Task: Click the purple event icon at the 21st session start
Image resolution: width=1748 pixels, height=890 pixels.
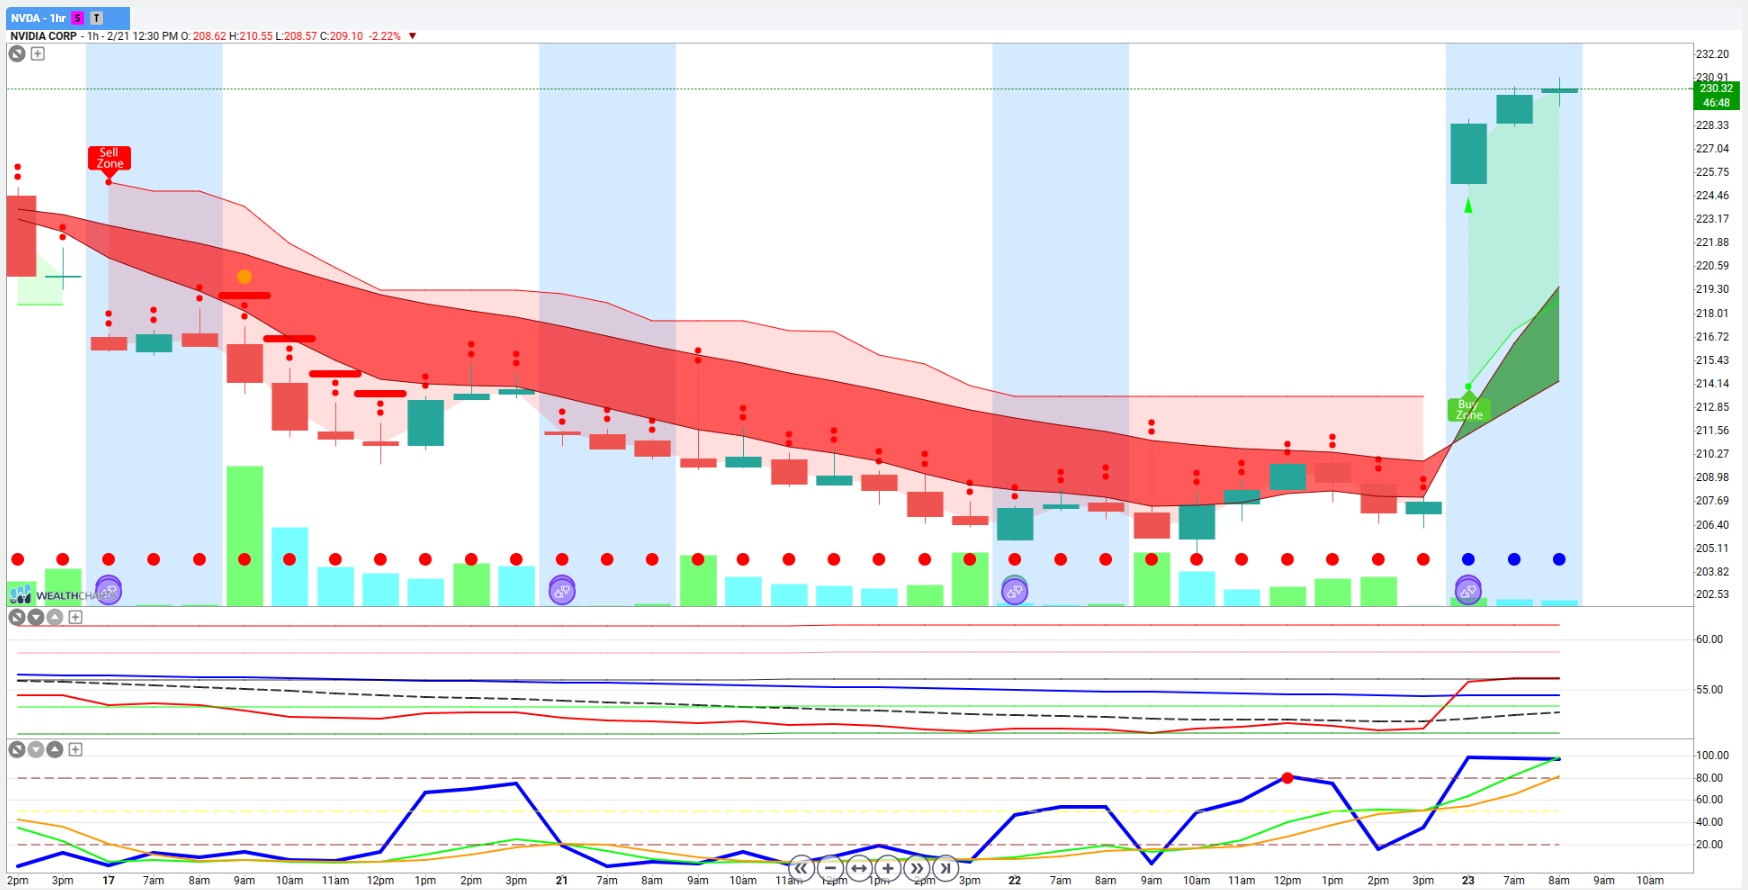Action: 562,591
